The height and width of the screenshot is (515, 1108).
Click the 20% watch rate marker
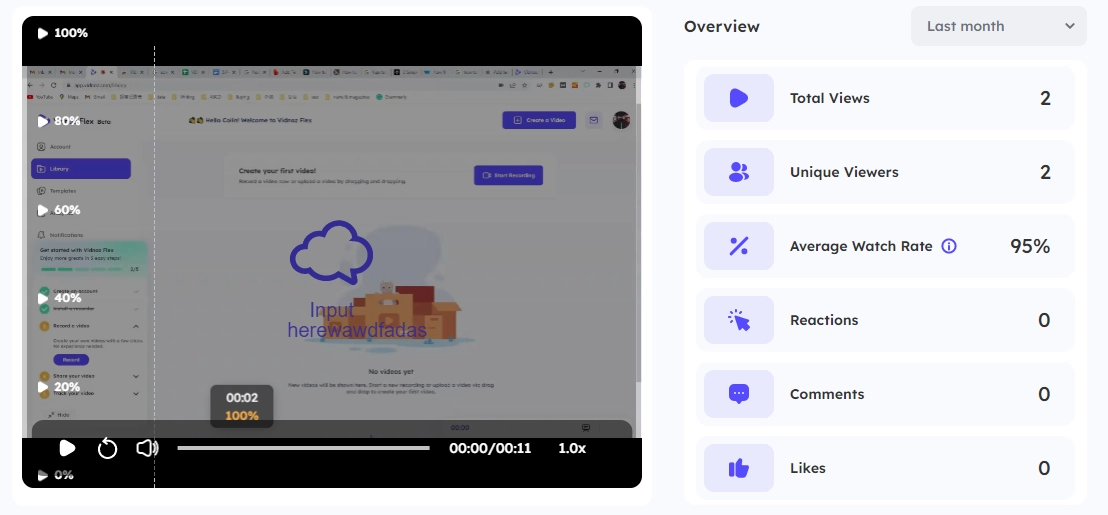point(59,387)
